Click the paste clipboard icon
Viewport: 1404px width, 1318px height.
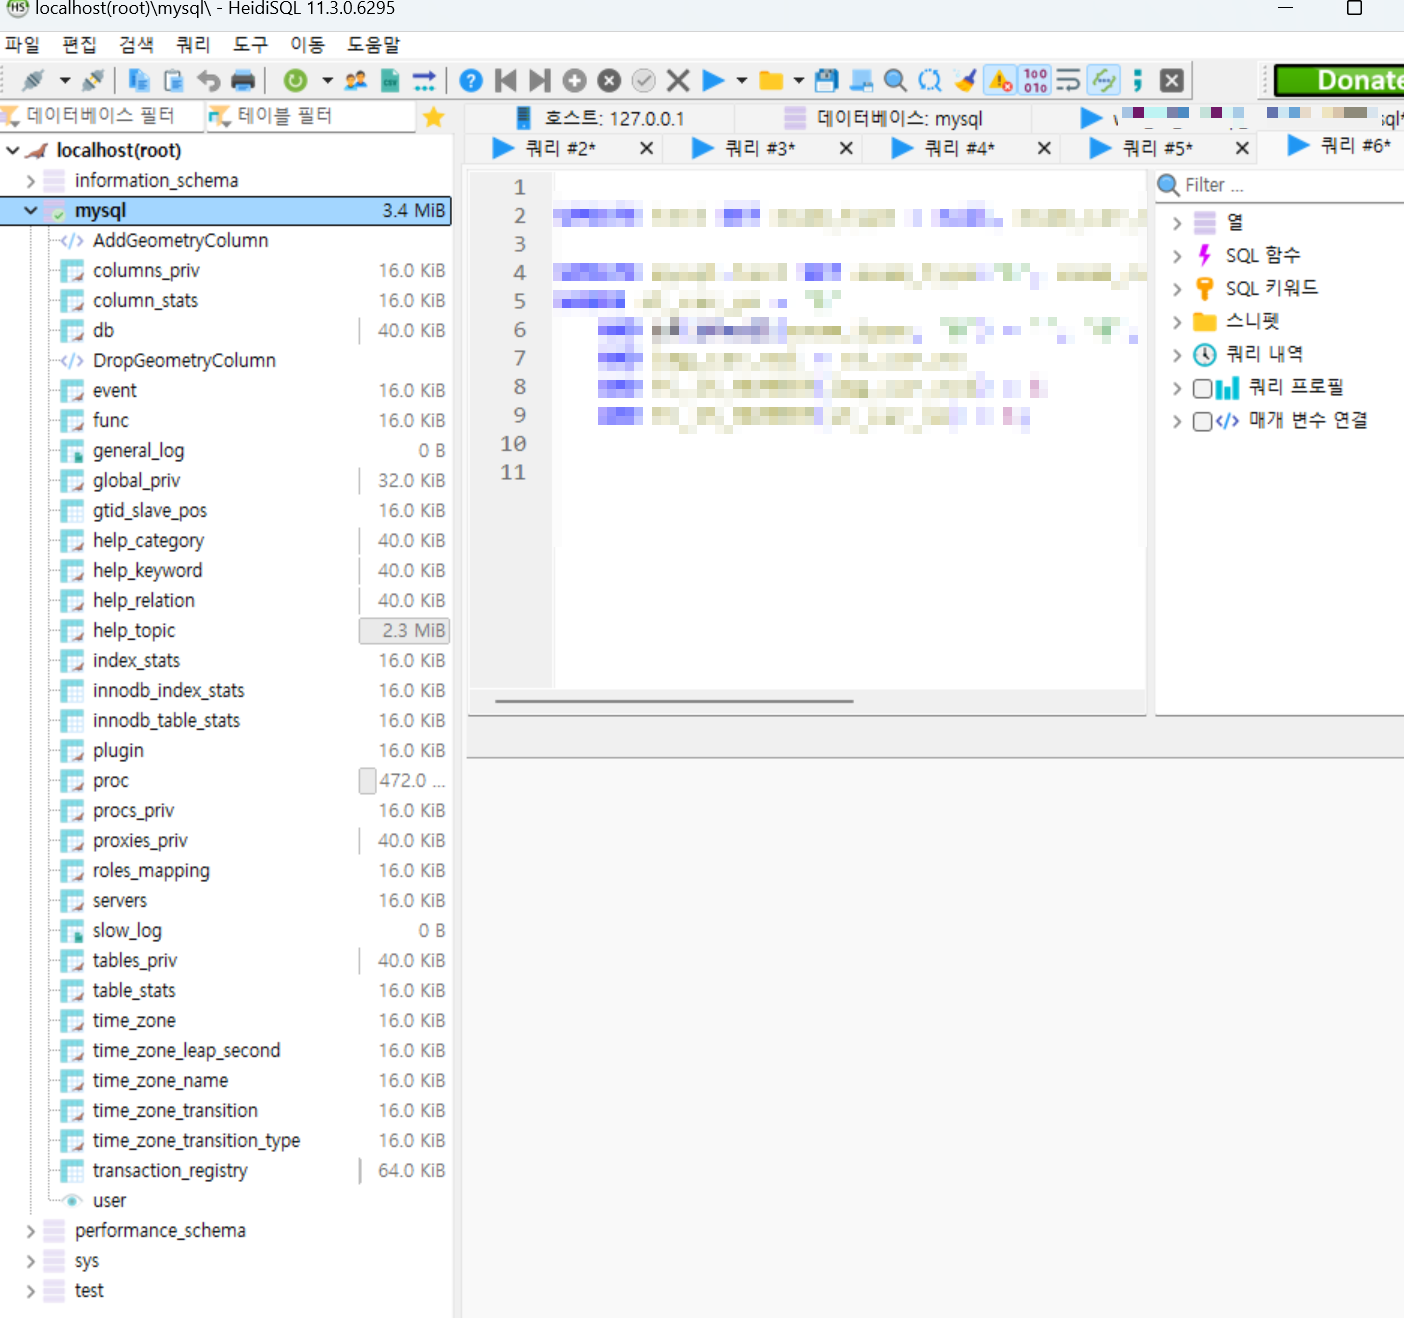[174, 80]
